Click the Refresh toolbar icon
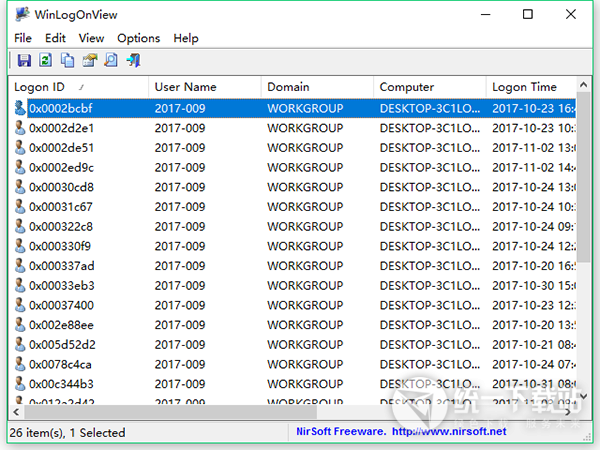The width and height of the screenshot is (600, 450). click(x=46, y=60)
